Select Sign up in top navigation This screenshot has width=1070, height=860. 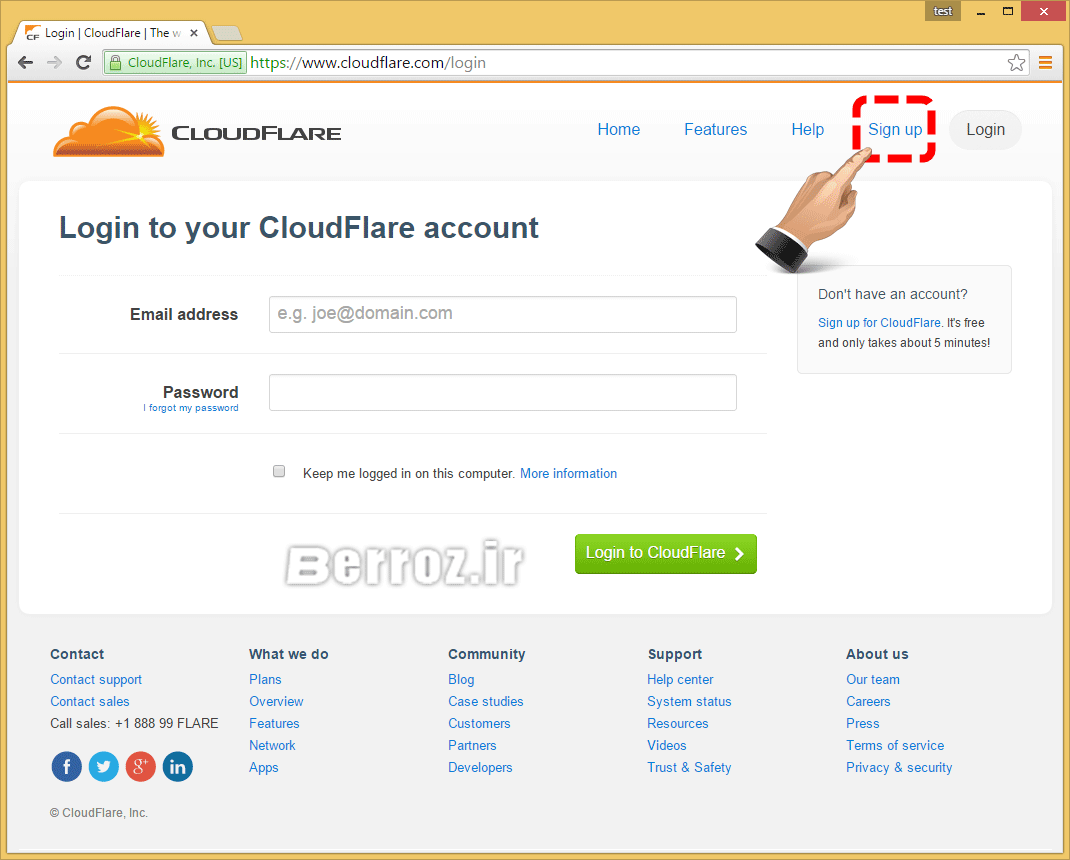pyautogui.click(x=894, y=130)
